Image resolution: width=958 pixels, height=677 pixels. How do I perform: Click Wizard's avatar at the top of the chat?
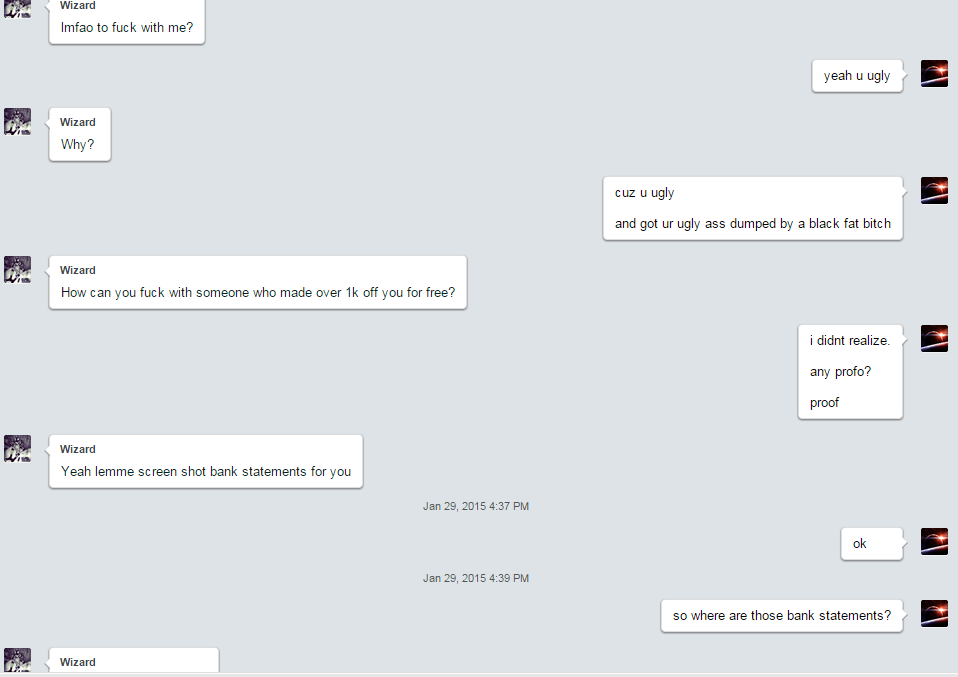click(17, 9)
